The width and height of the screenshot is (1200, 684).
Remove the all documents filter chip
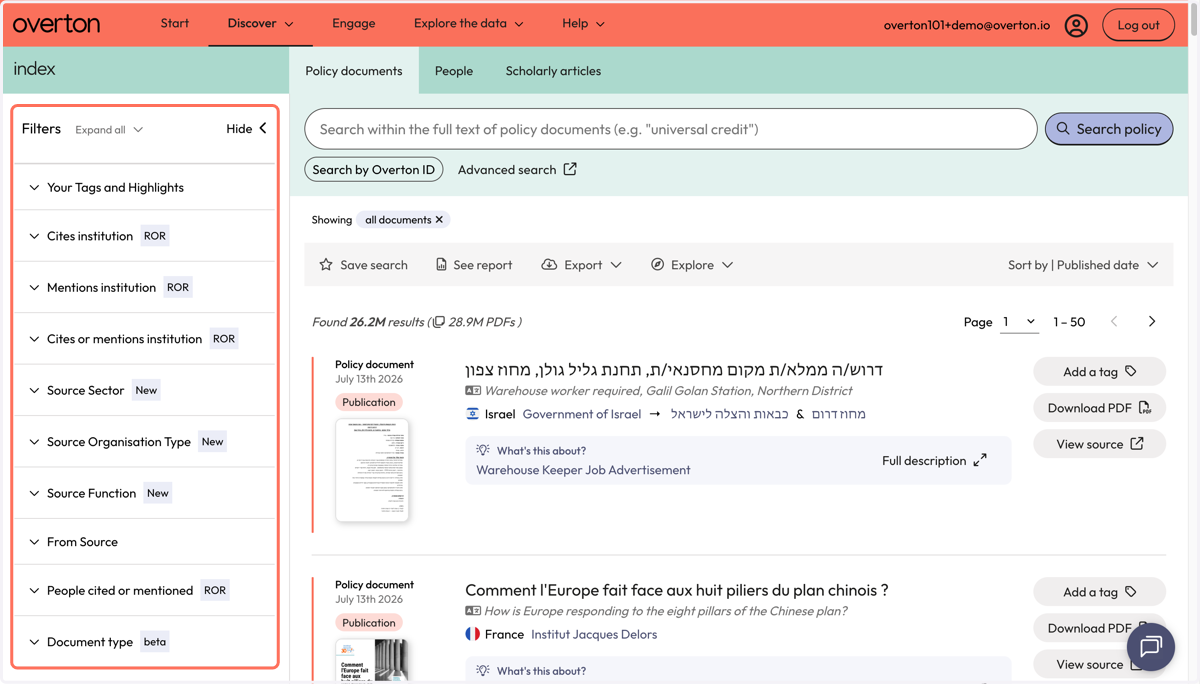[x=439, y=220]
